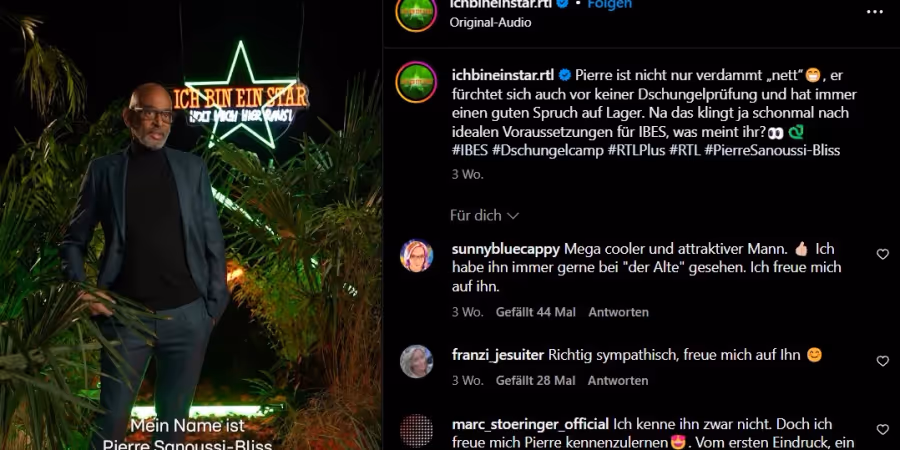The image size is (900, 450).
Task: View likes 'Gefällt 44 Mal' on first comment
Action: [536, 312]
